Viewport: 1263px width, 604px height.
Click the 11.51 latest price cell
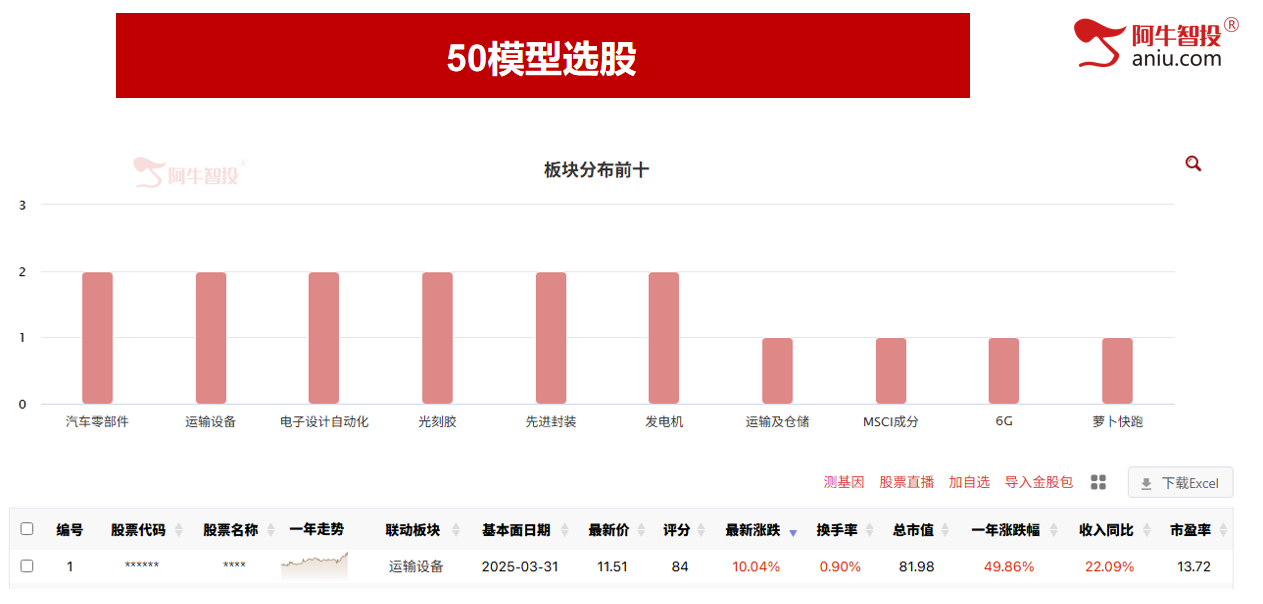(x=612, y=566)
